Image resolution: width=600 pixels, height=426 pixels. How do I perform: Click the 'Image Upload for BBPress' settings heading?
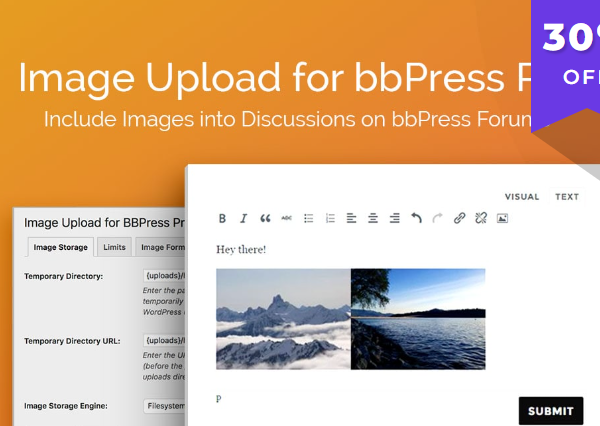104,222
